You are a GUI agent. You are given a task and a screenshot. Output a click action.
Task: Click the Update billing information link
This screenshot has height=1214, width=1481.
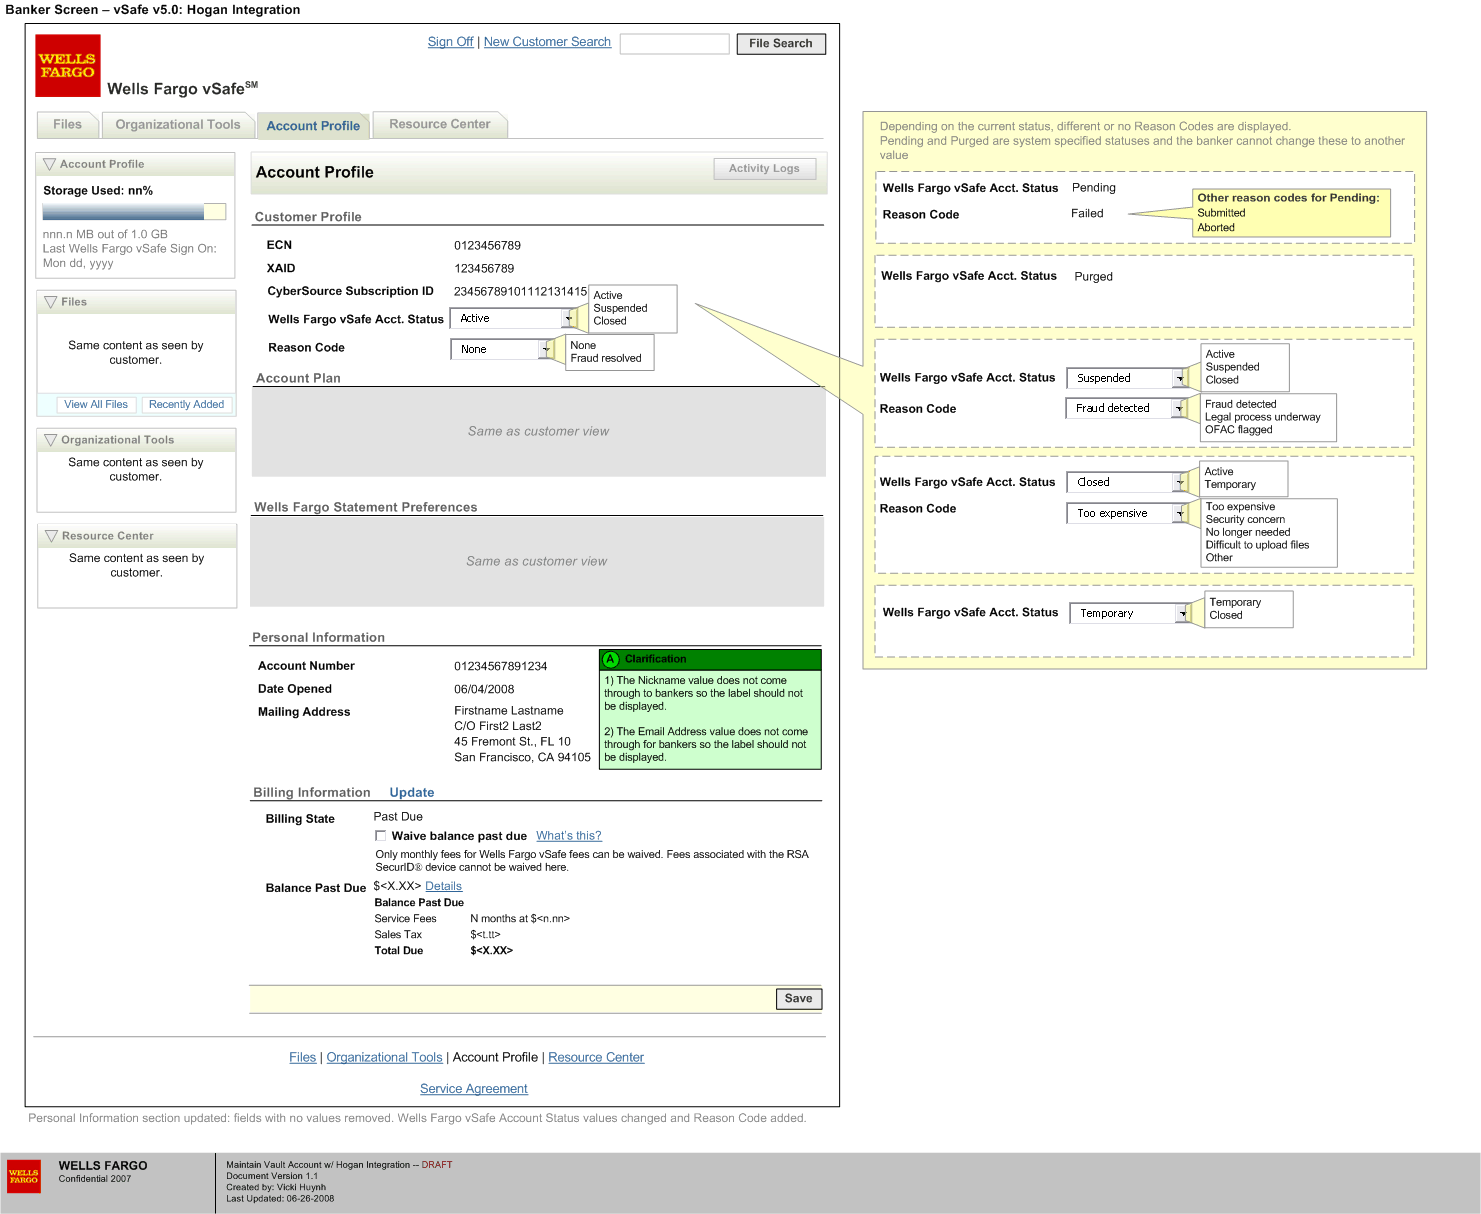pos(412,792)
